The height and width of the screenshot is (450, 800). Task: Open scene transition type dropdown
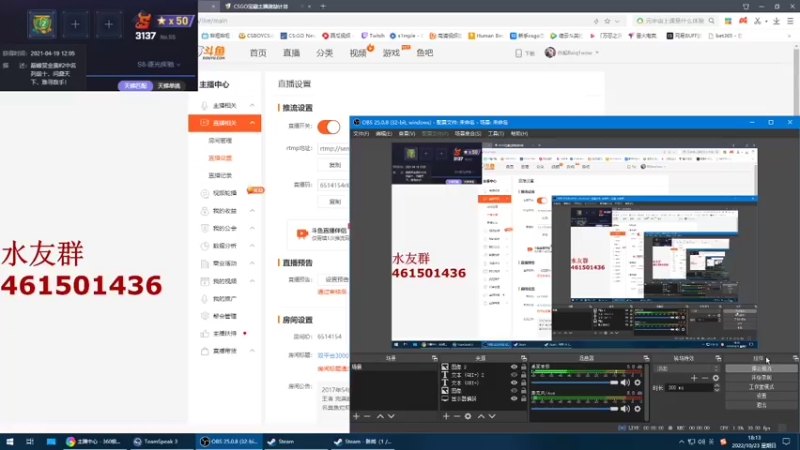(687, 368)
